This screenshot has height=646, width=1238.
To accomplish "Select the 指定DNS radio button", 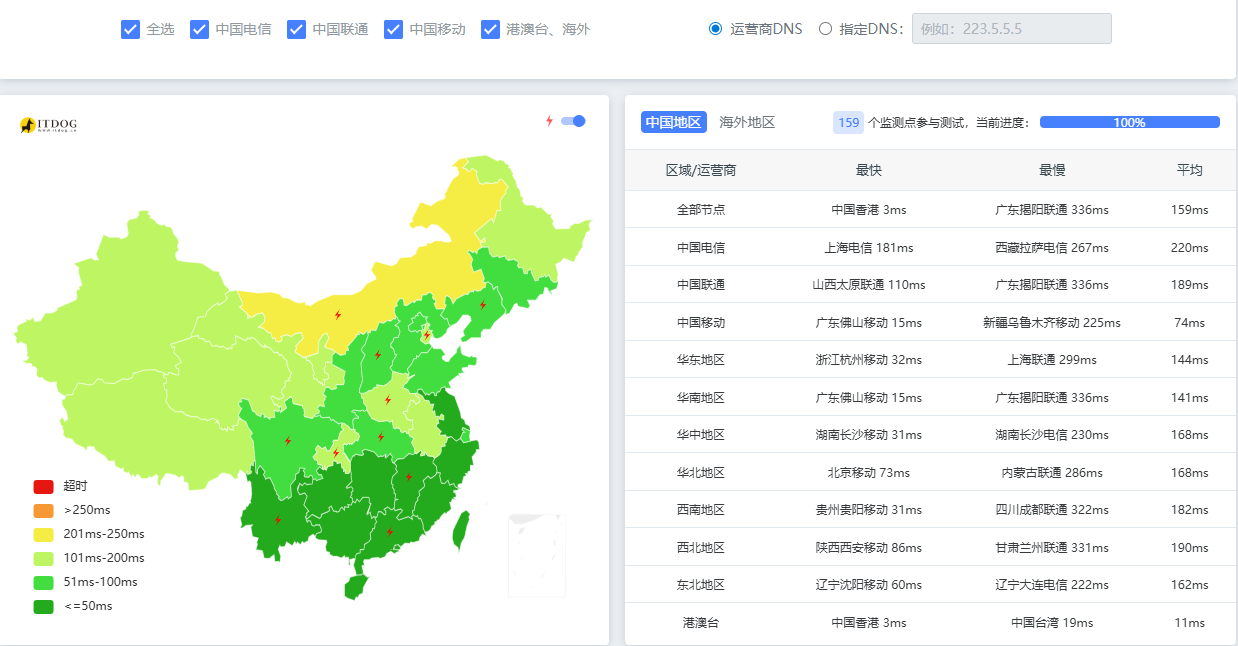I will coord(825,29).
